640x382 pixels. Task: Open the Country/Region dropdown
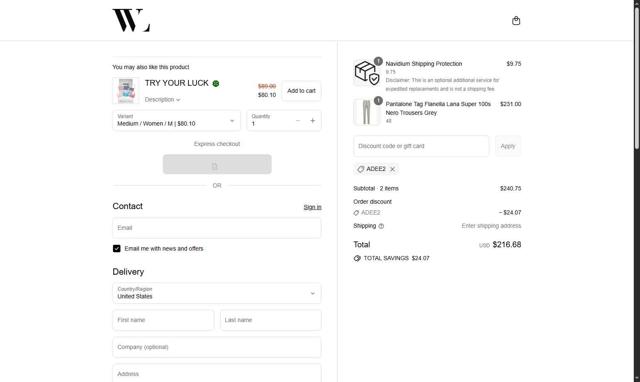217,293
